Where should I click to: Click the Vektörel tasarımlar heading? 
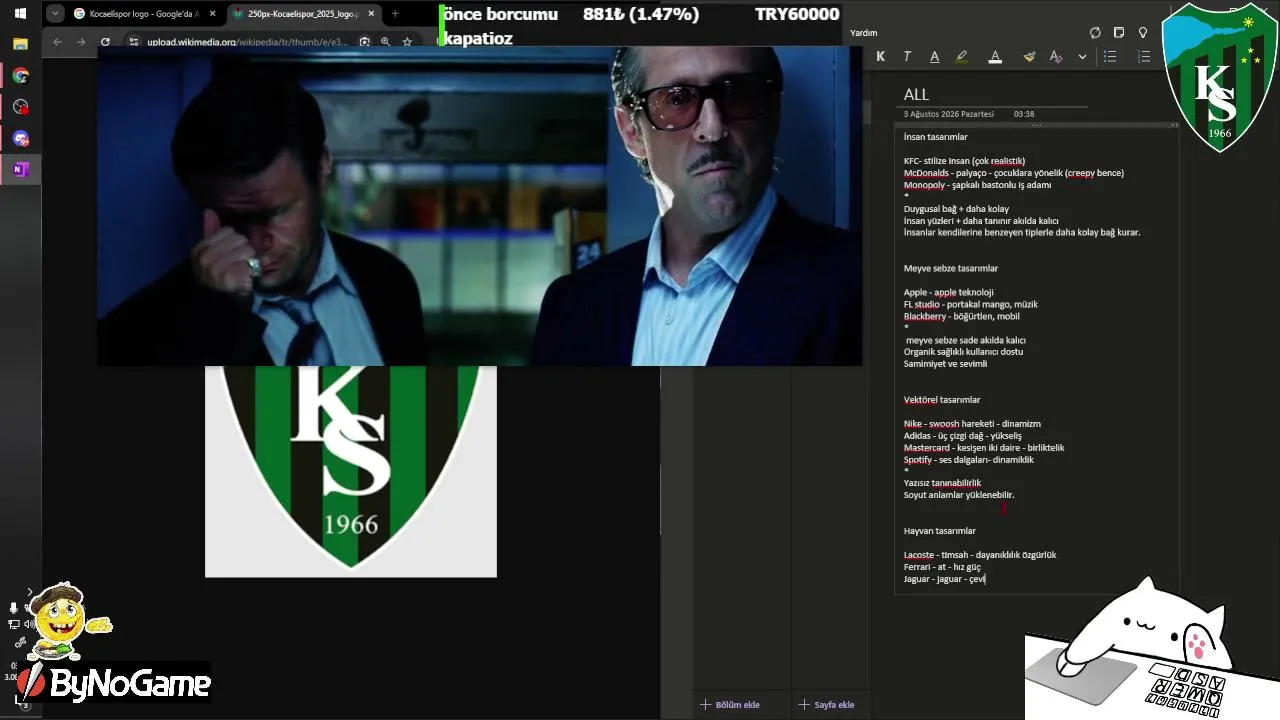coord(942,400)
